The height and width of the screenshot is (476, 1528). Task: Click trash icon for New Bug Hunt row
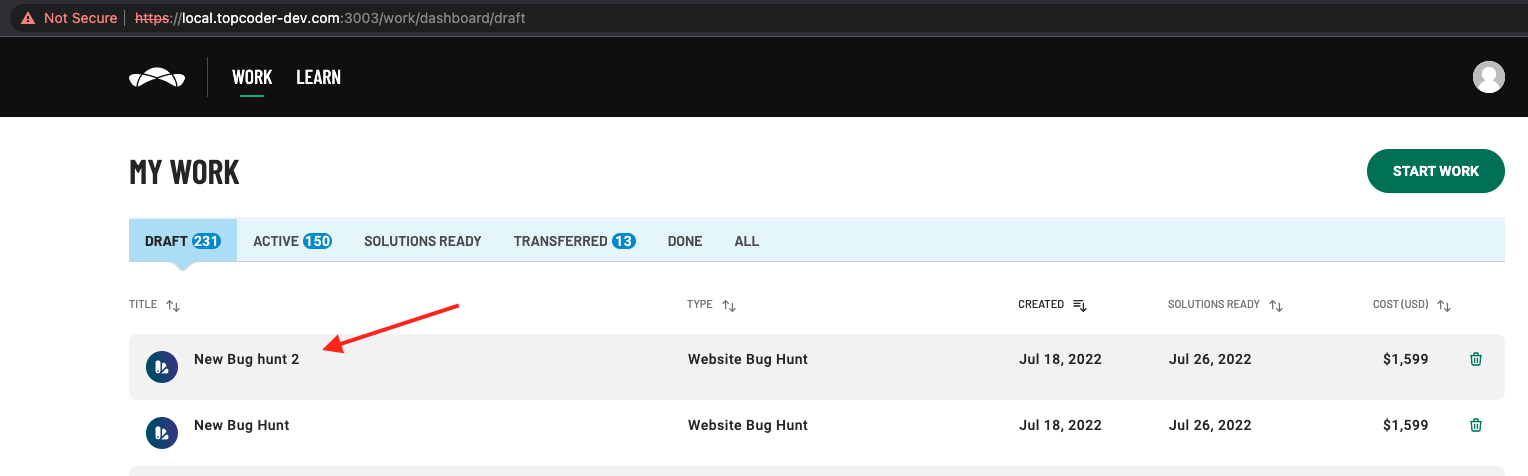pos(1475,425)
